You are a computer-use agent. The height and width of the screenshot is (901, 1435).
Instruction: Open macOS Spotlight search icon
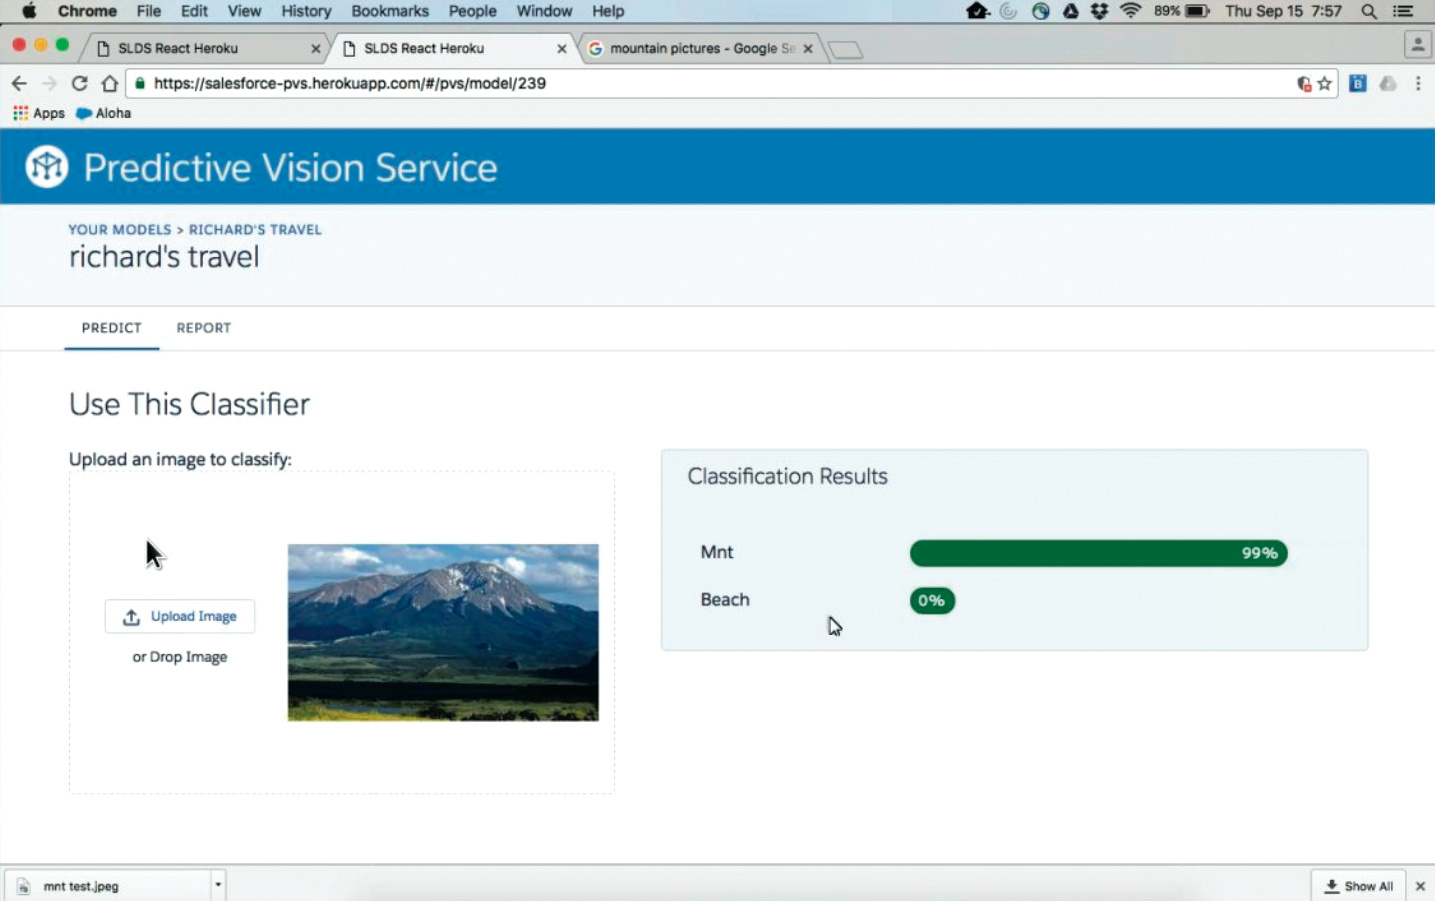pos(1369,12)
